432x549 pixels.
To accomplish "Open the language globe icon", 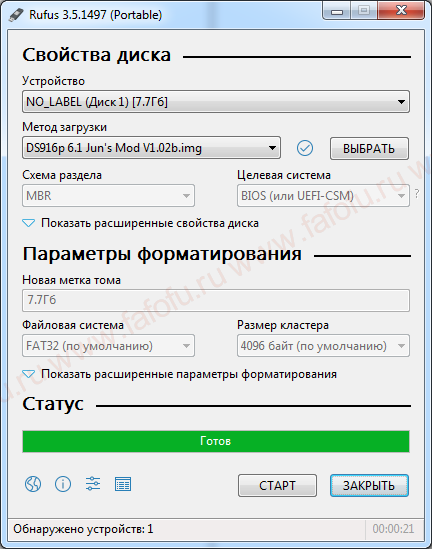I will (33, 484).
